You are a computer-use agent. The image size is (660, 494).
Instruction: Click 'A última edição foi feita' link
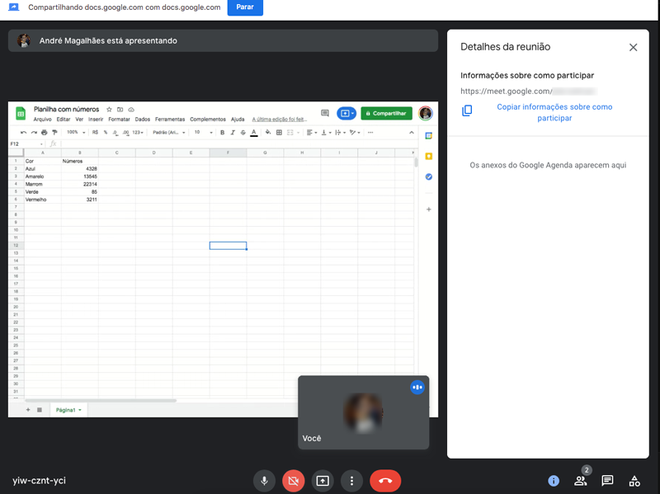[x=279, y=120]
